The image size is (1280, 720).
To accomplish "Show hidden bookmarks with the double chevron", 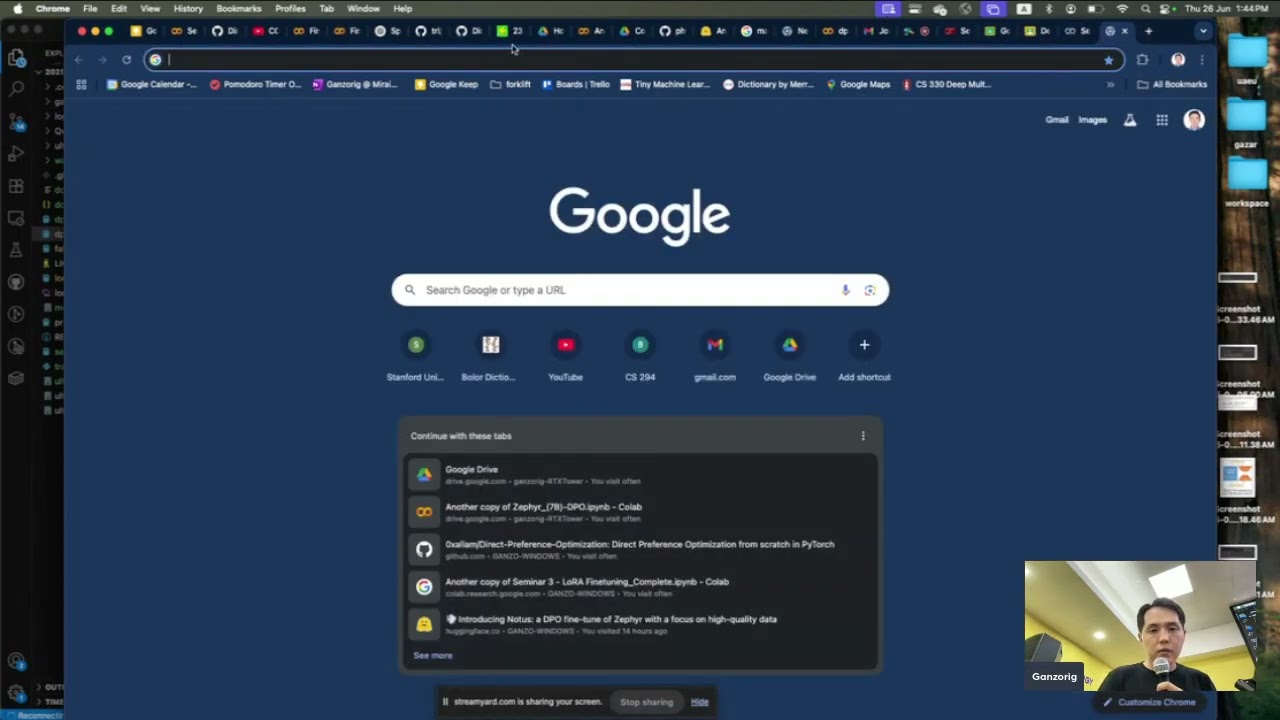I will (1110, 84).
